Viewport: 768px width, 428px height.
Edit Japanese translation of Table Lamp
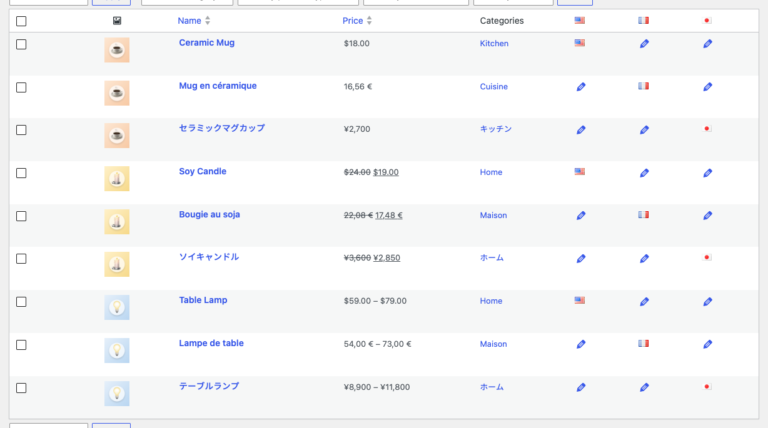[707, 302]
